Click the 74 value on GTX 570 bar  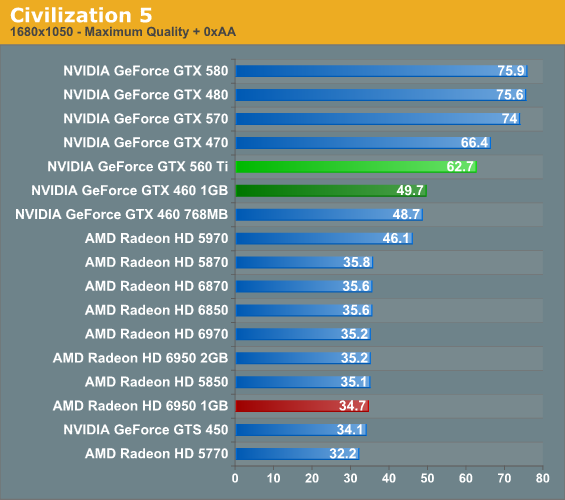tap(510, 119)
